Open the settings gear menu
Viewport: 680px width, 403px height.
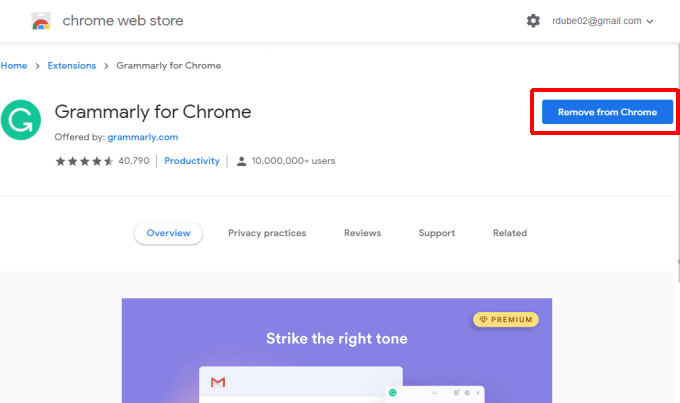tap(533, 21)
